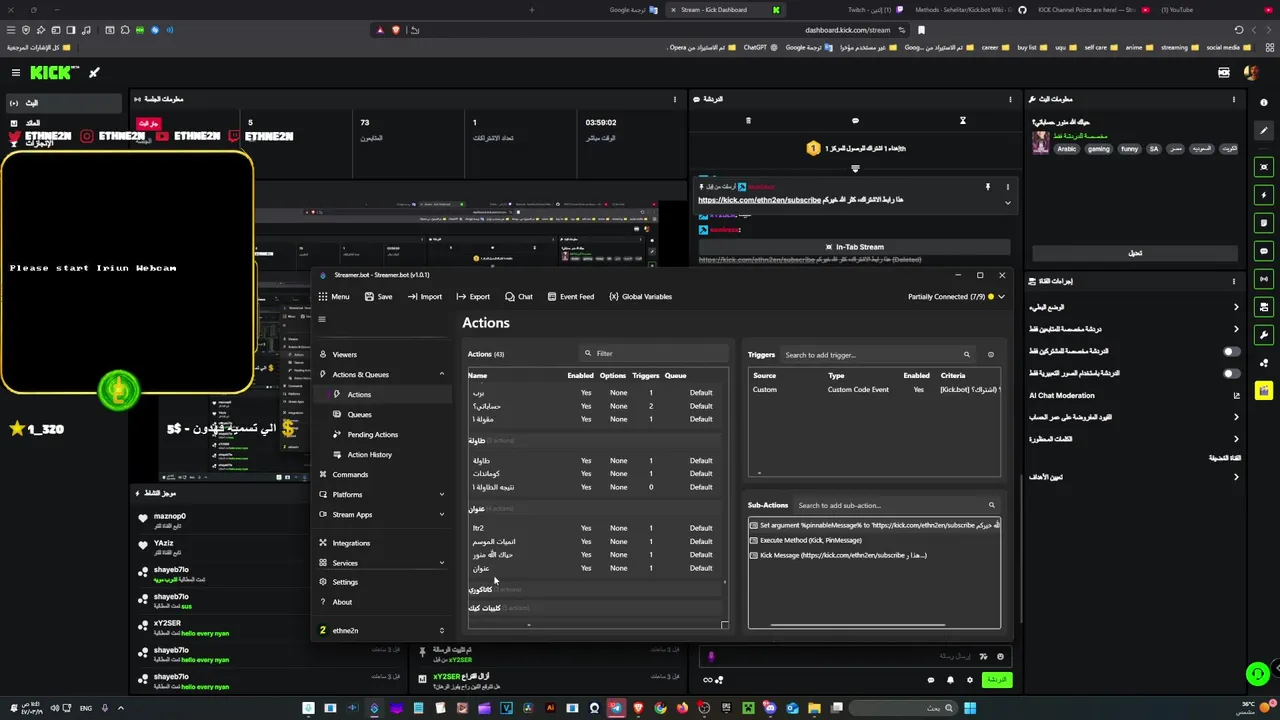The width and height of the screenshot is (1280, 720).
Task: Click the green support bubble icon
Action: (x=1258, y=674)
